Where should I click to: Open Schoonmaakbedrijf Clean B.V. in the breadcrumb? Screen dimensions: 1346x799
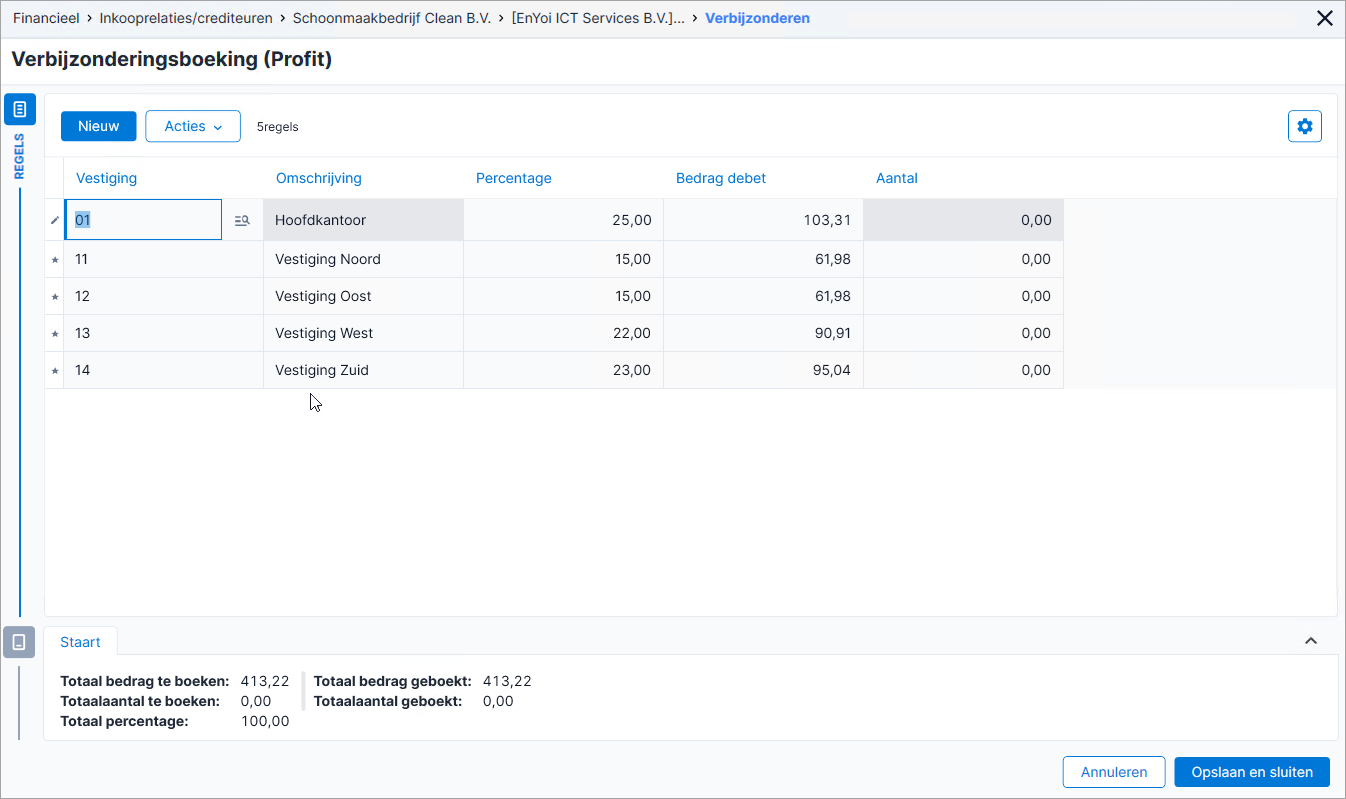[392, 18]
